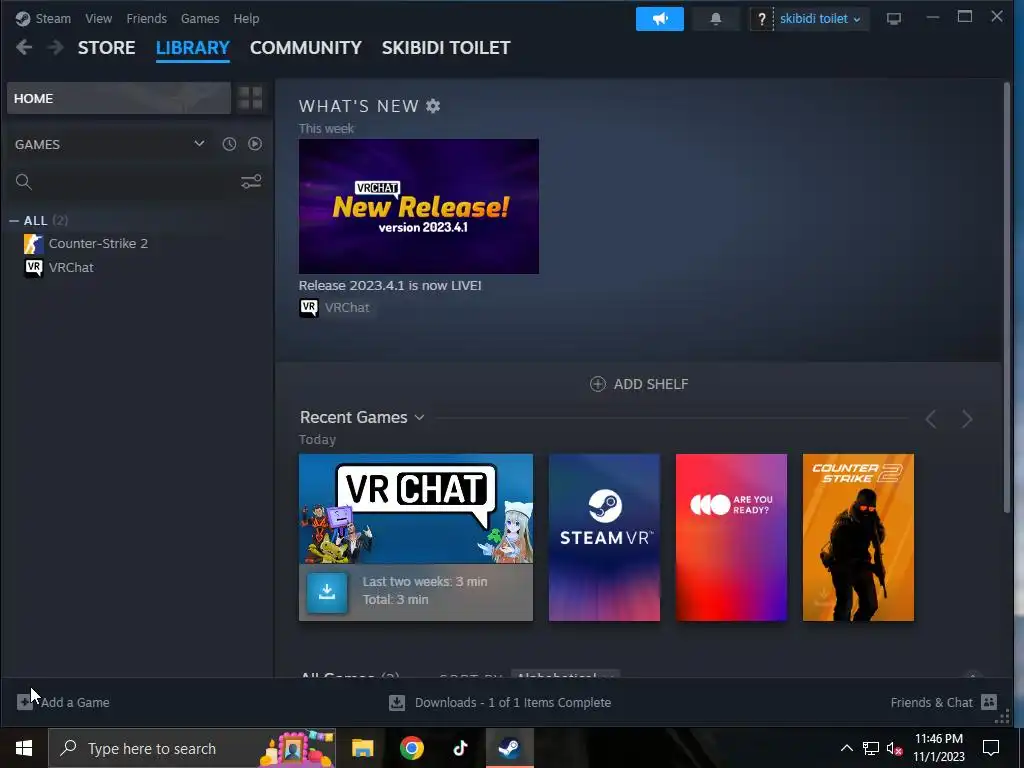The image size is (1024, 768).
Task: Open the View menu
Action: click(99, 18)
